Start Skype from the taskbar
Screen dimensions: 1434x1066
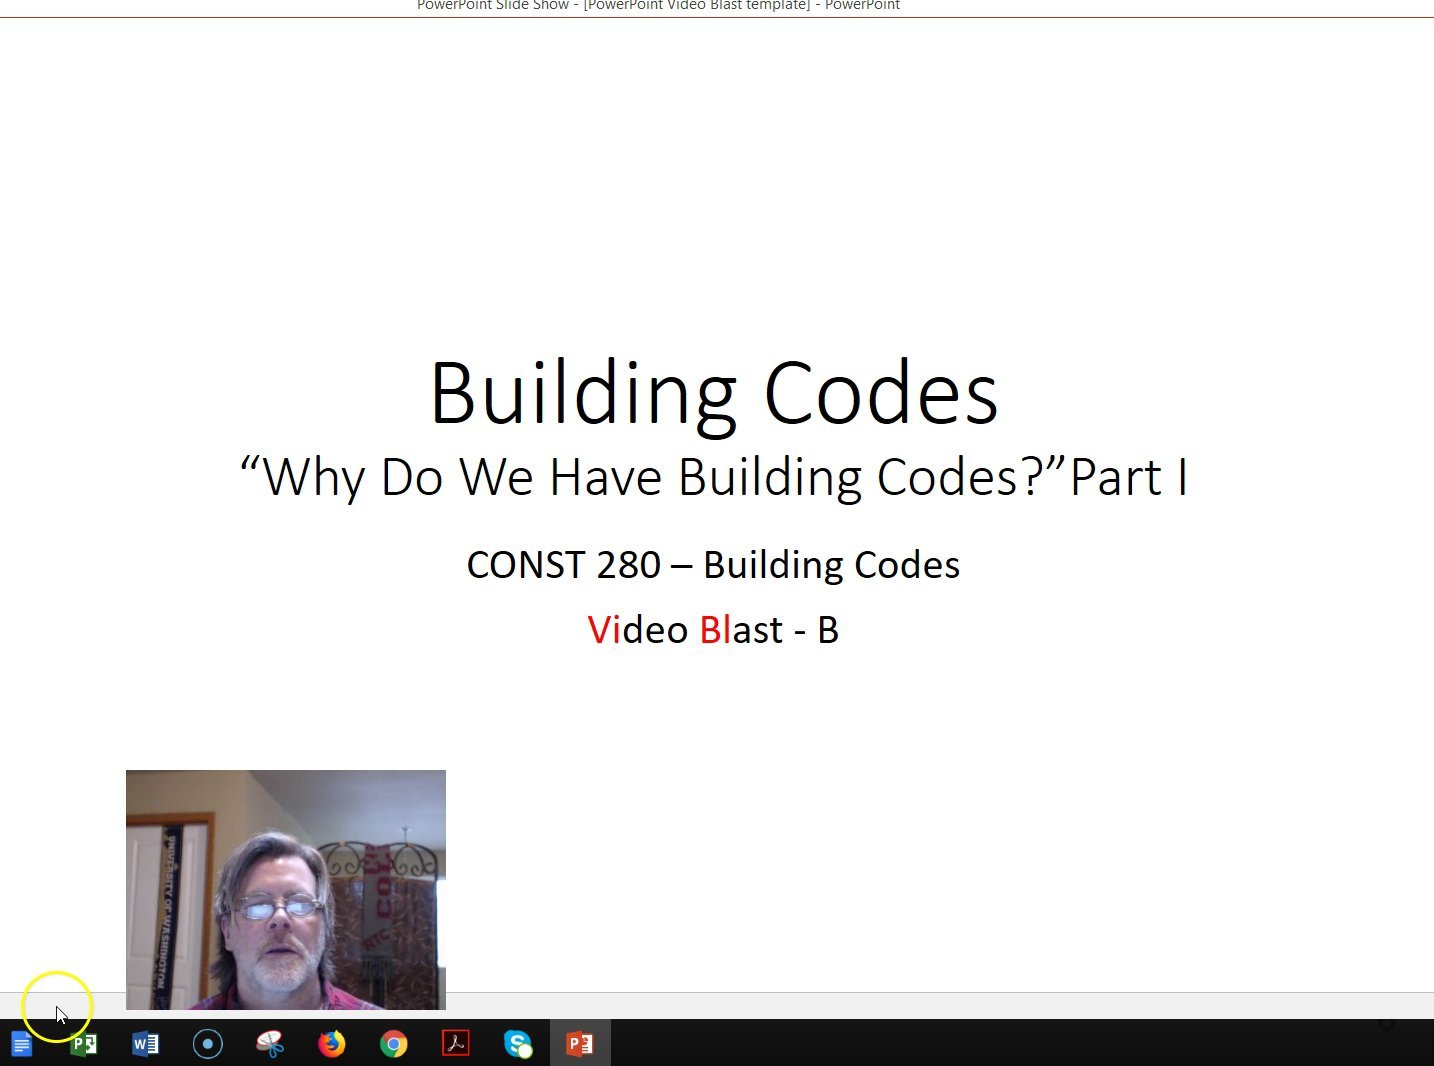(x=518, y=1043)
